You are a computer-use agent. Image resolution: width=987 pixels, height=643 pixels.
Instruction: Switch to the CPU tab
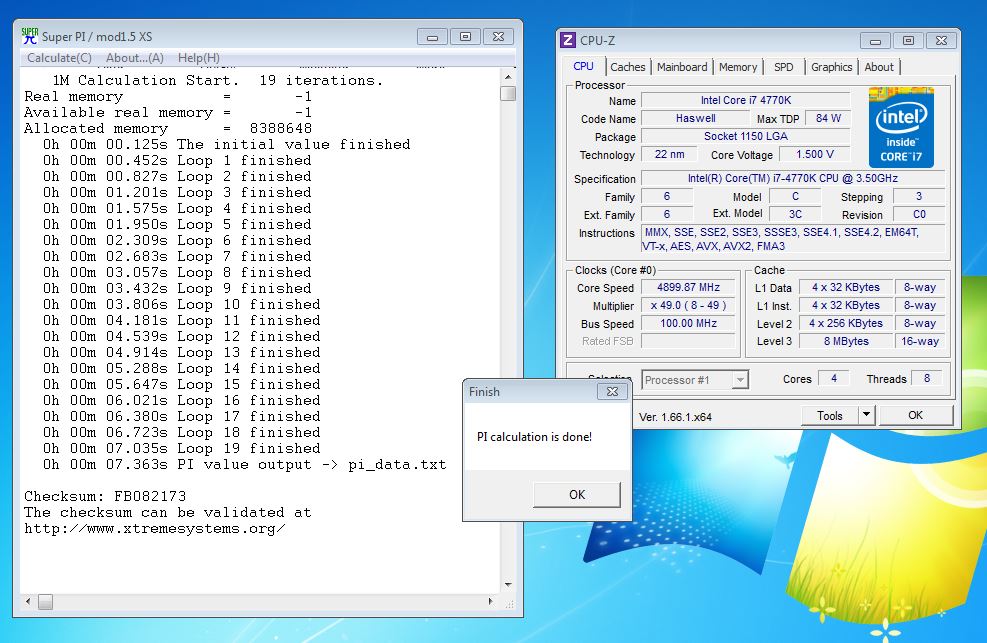584,66
